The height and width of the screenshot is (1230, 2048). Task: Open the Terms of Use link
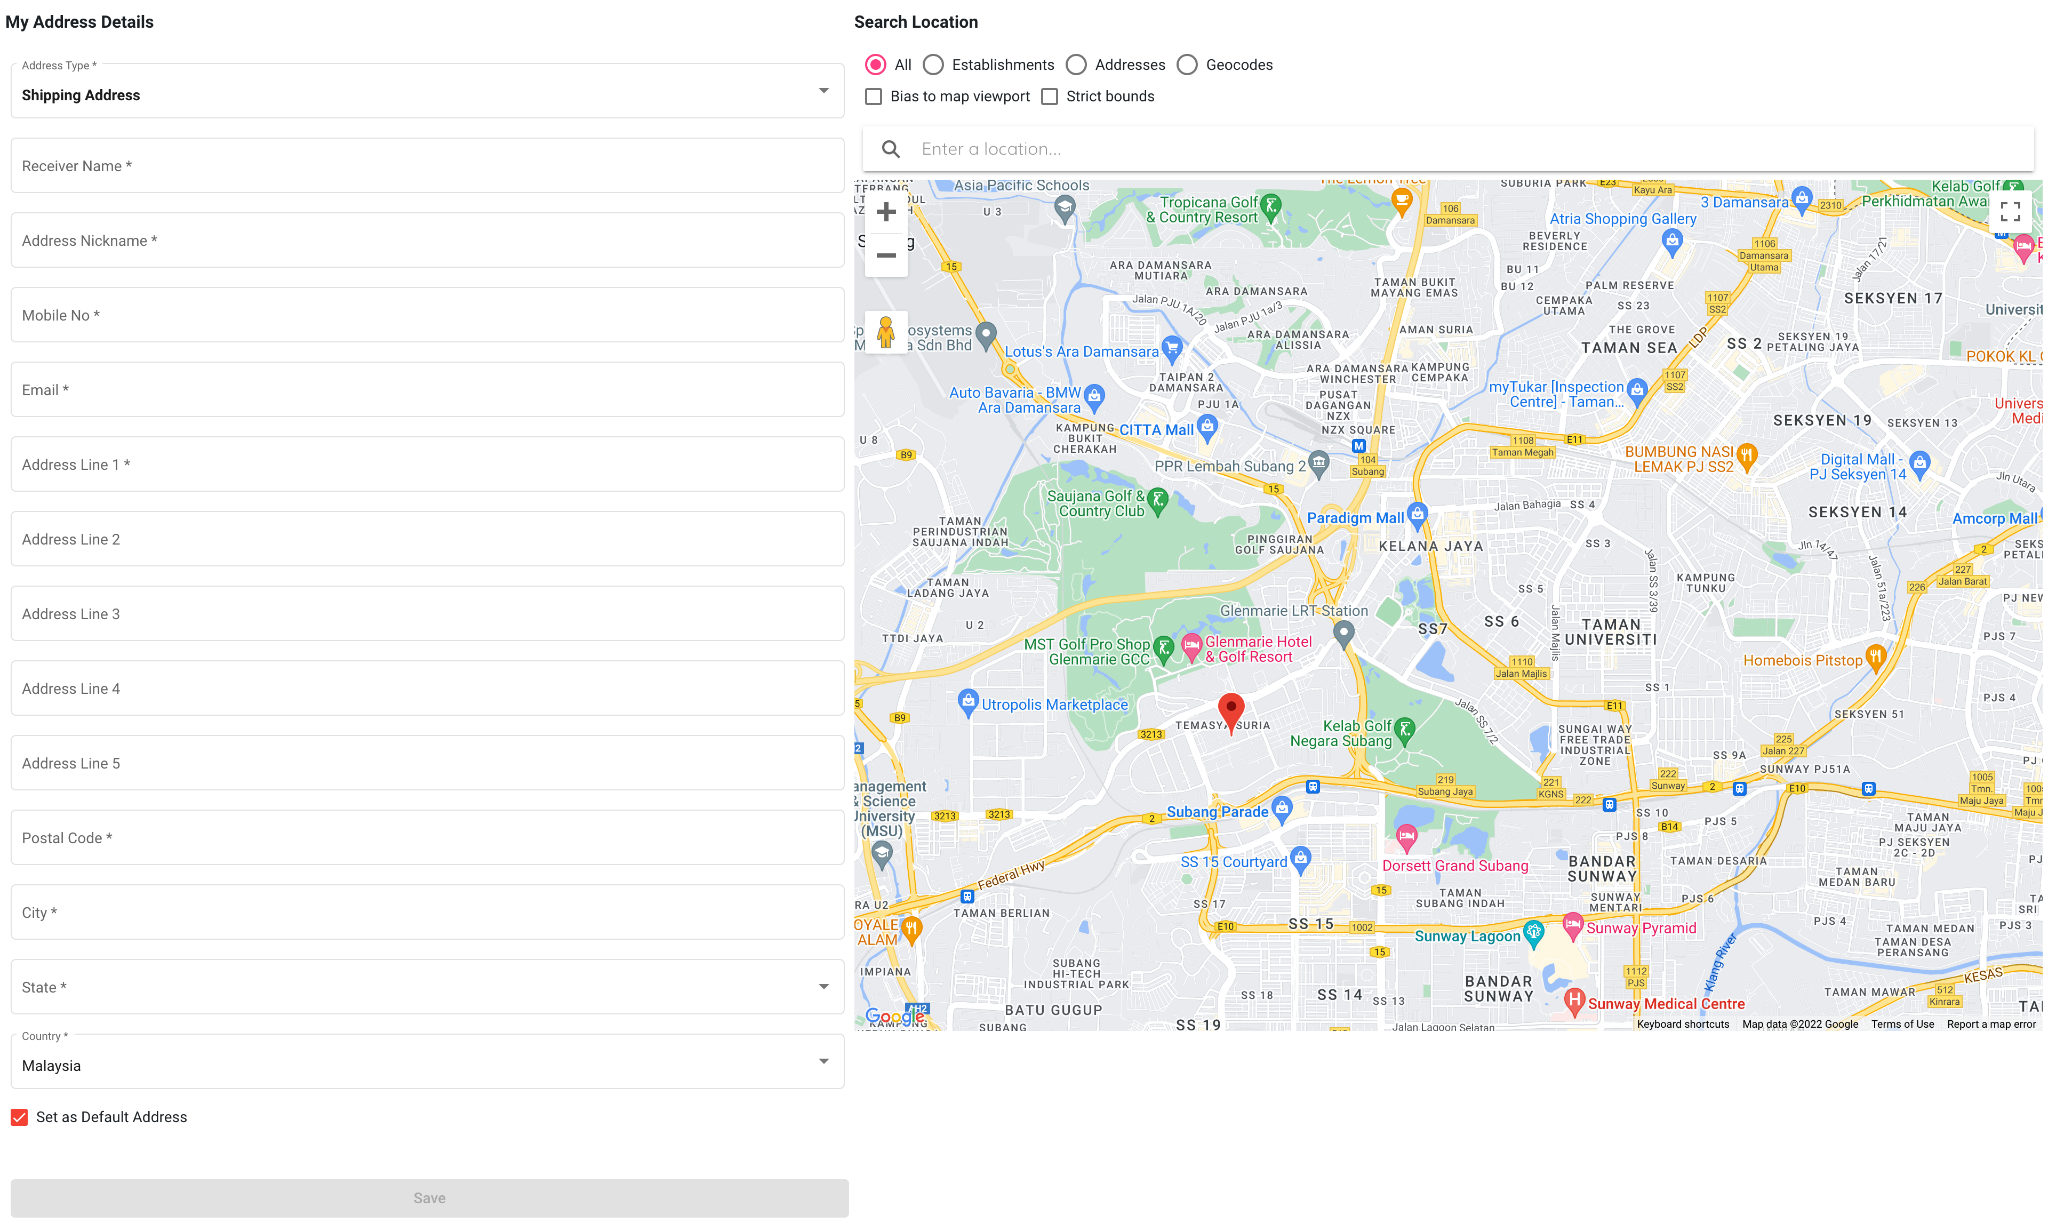pyautogui.click(x=1902, y=1024)
